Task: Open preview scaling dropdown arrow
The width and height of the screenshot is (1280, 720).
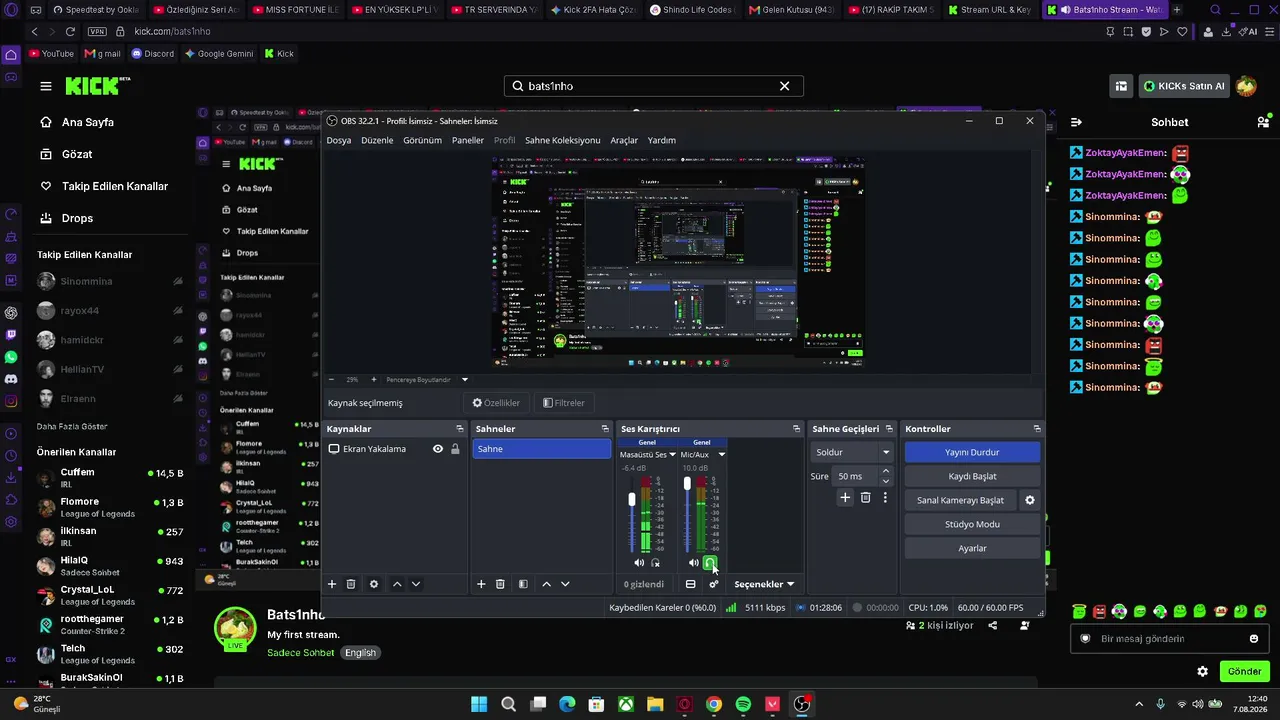Action: pyautogui.click(x=465, y=380)
